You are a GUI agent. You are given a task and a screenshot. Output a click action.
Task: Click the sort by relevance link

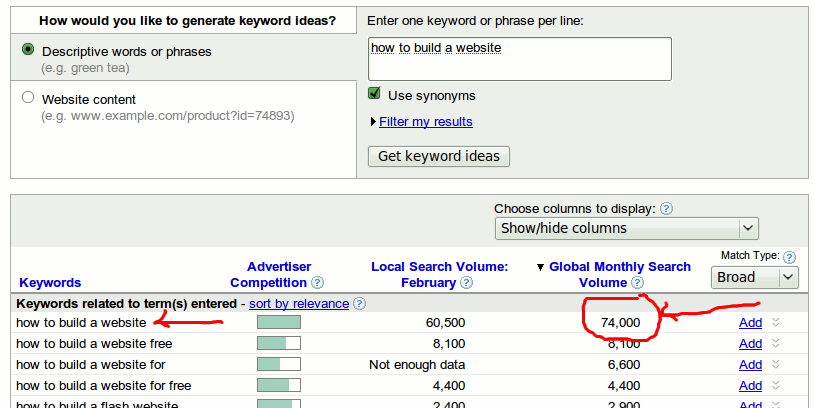pyautogui.click(x=299, y=304)
